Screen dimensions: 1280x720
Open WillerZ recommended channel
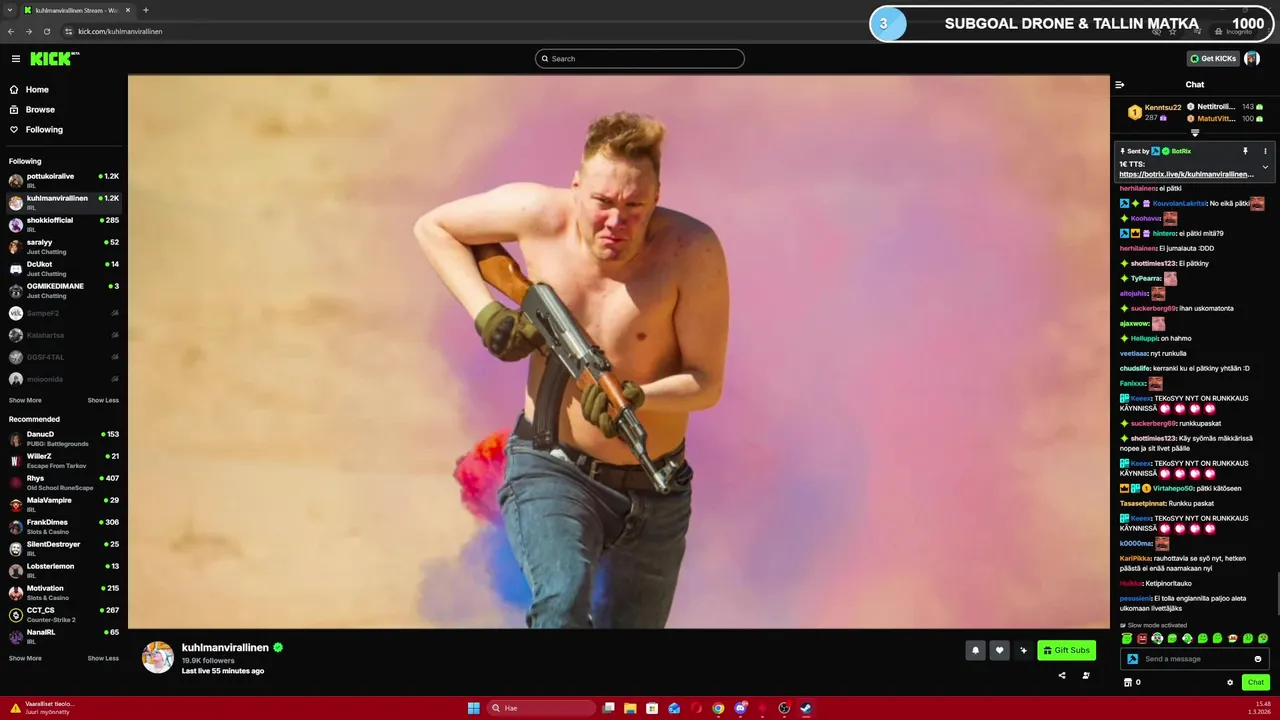(64, 461)
